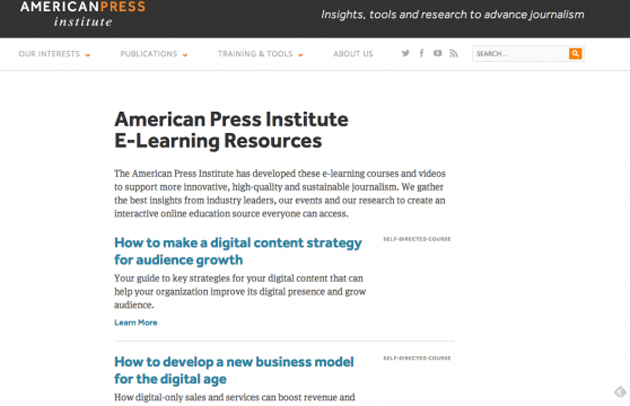This screenshot has height=406, width=630.
Task: Click the American Press Institute logo
Action: tap(83, 14)
